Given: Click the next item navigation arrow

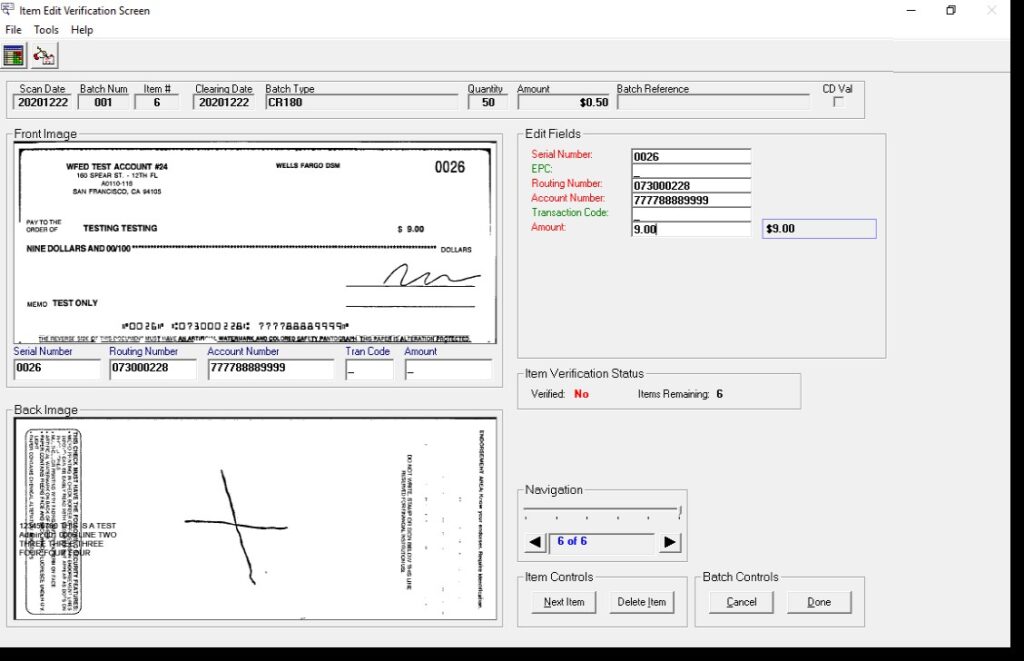Looking at the screenshot, I should coord(668,541).
